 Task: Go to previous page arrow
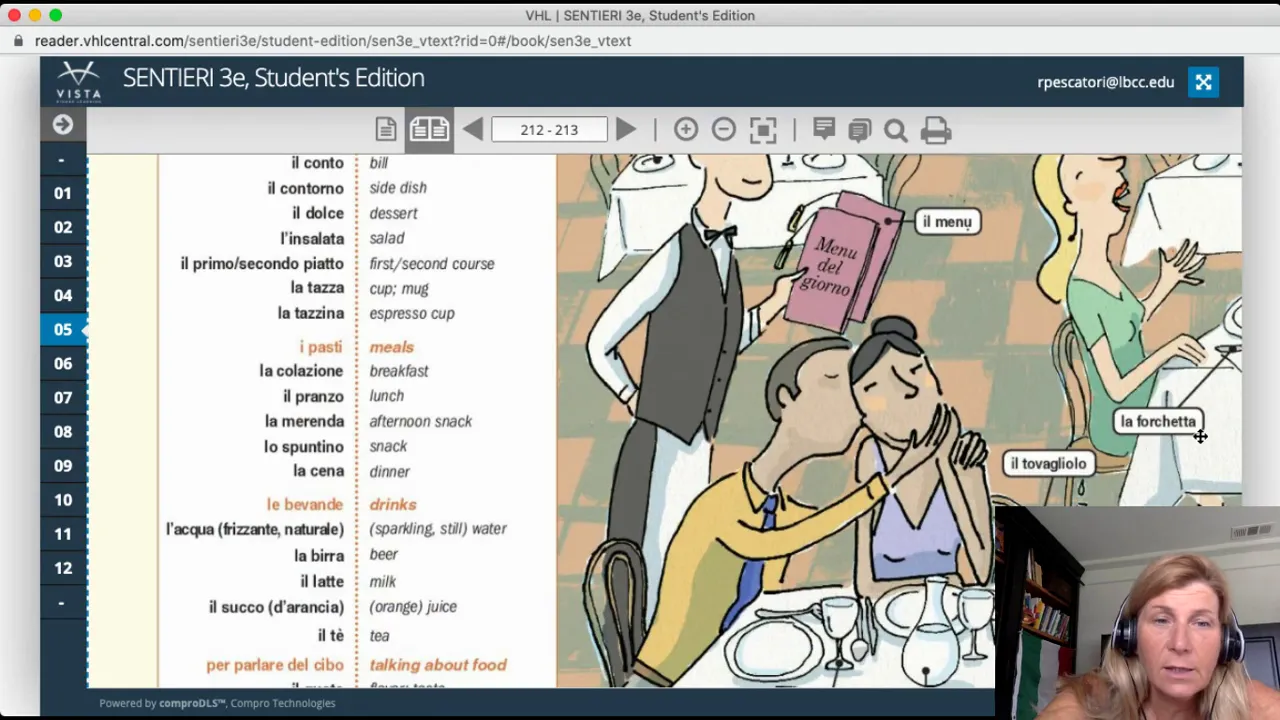click(472, 130)
